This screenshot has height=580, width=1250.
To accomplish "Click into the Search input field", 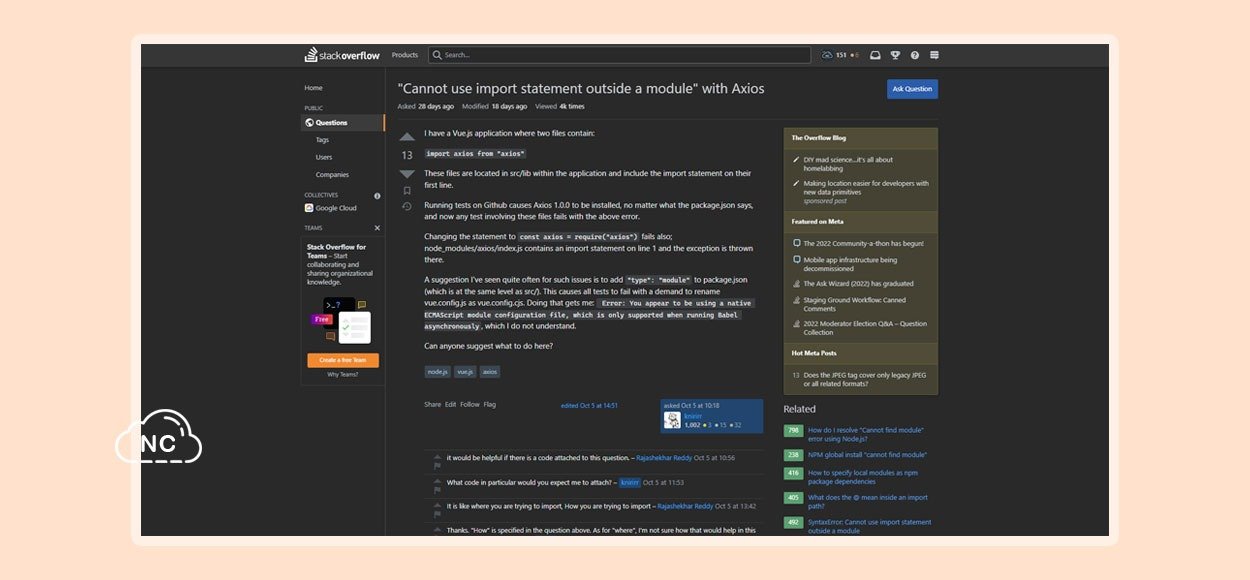I will (x=620, y=55).
